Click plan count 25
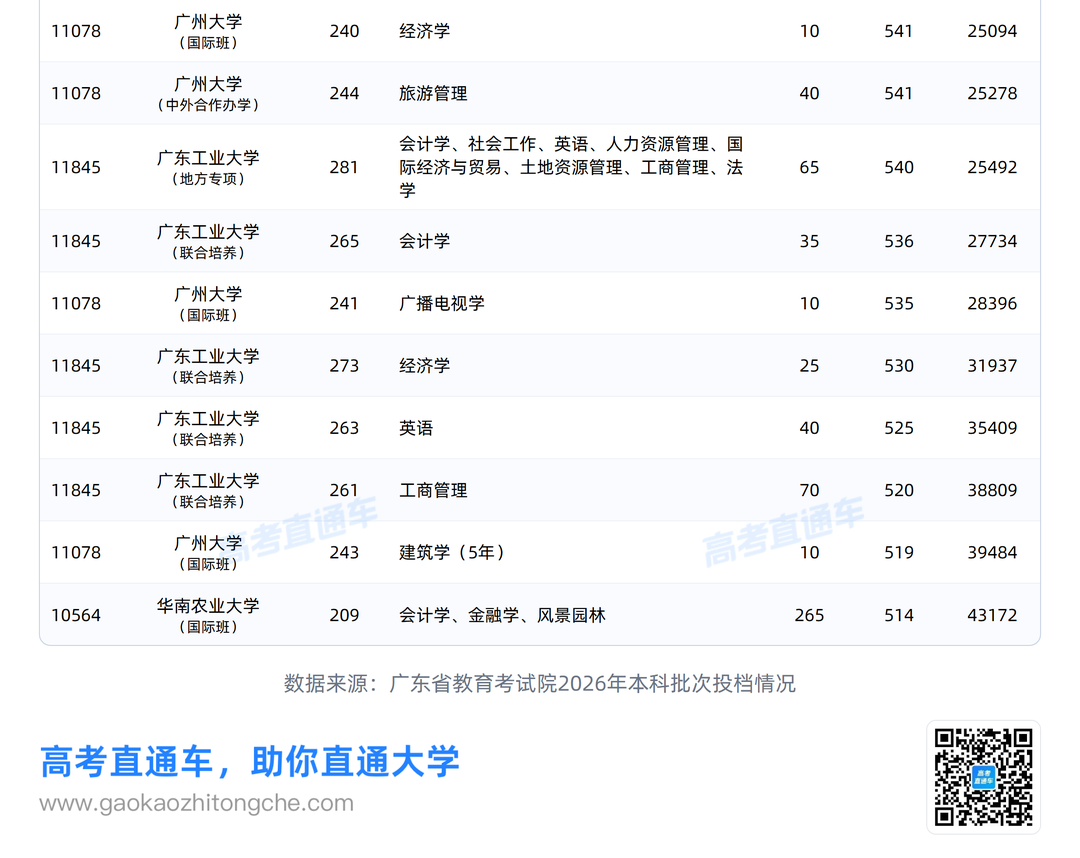 (x=809, y=366)
